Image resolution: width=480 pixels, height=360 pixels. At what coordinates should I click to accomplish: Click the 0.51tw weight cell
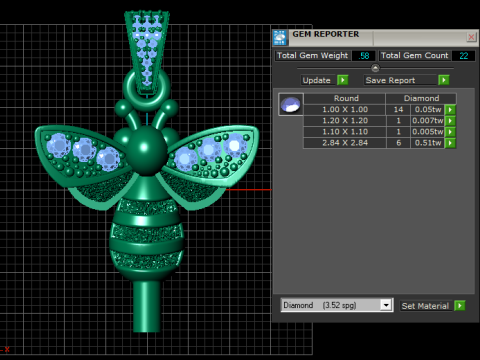click(428, 143)
